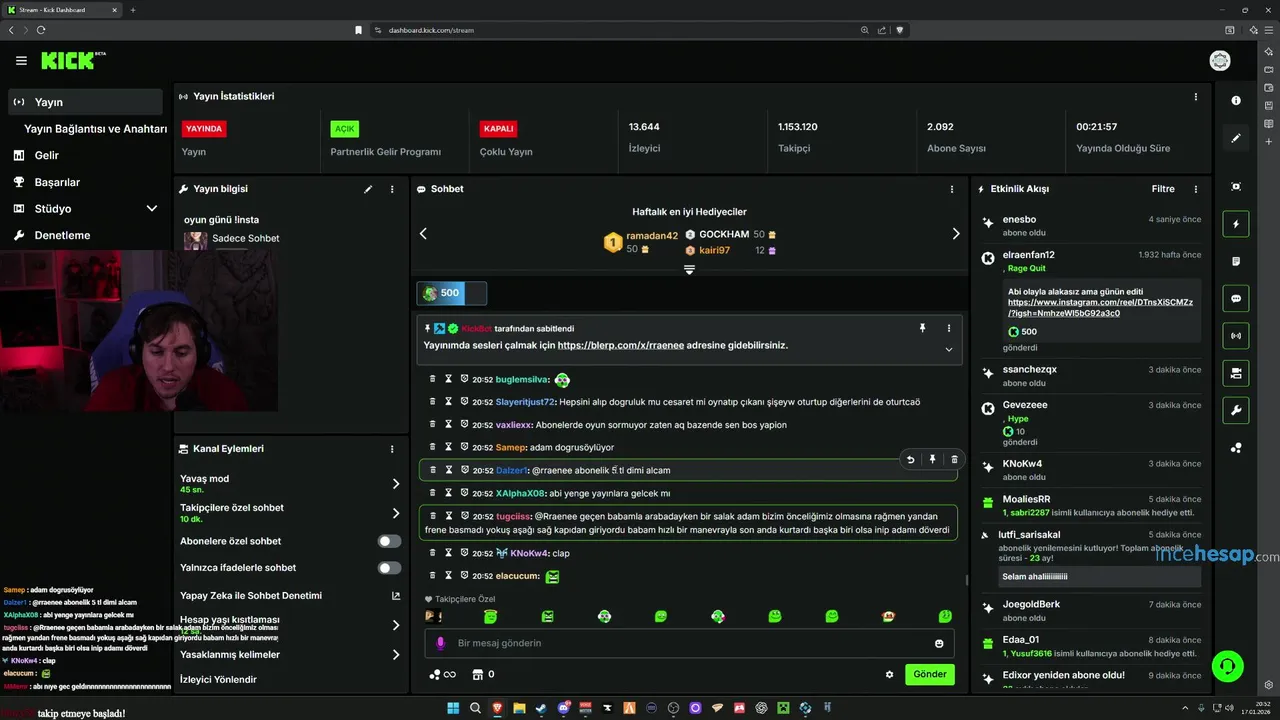The height and width of the screenshot is (720, 1280).
Task: Expand Takipçilere özel sohbet settings
Action: 395,513
